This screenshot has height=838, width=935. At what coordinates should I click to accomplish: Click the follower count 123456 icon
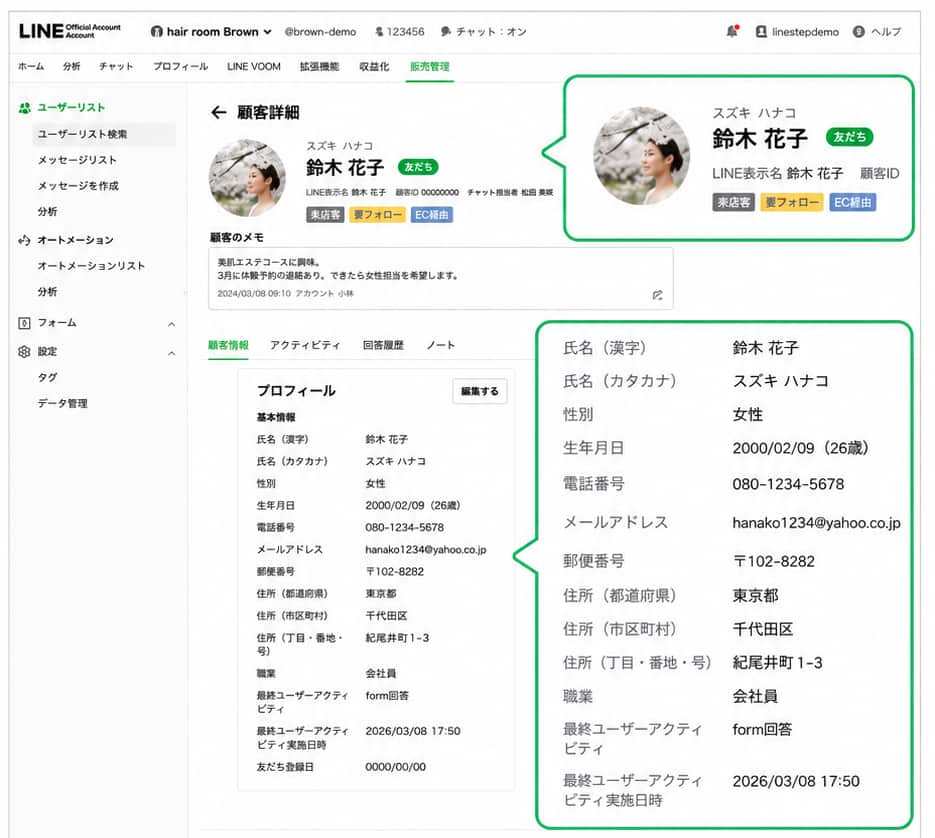[x=379, y=32]
